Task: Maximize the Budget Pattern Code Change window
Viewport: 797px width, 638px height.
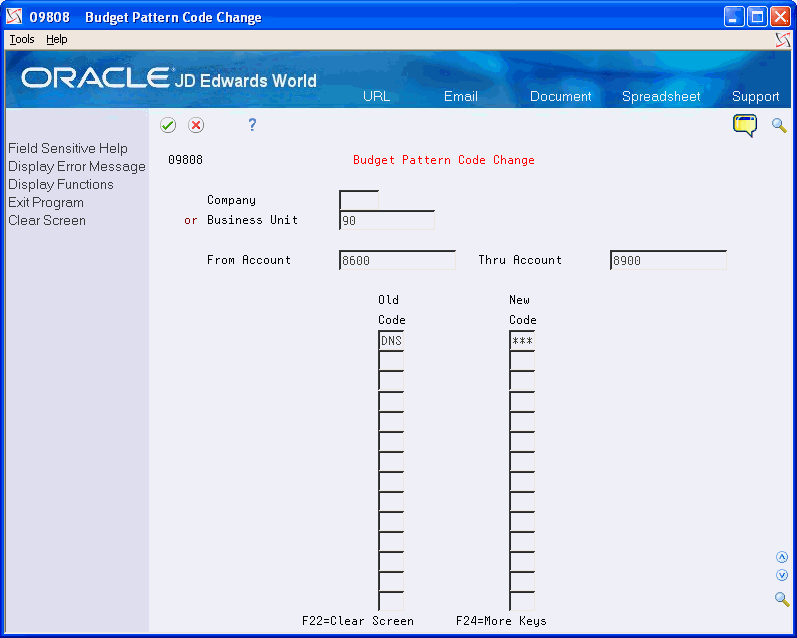Action: 757,17
